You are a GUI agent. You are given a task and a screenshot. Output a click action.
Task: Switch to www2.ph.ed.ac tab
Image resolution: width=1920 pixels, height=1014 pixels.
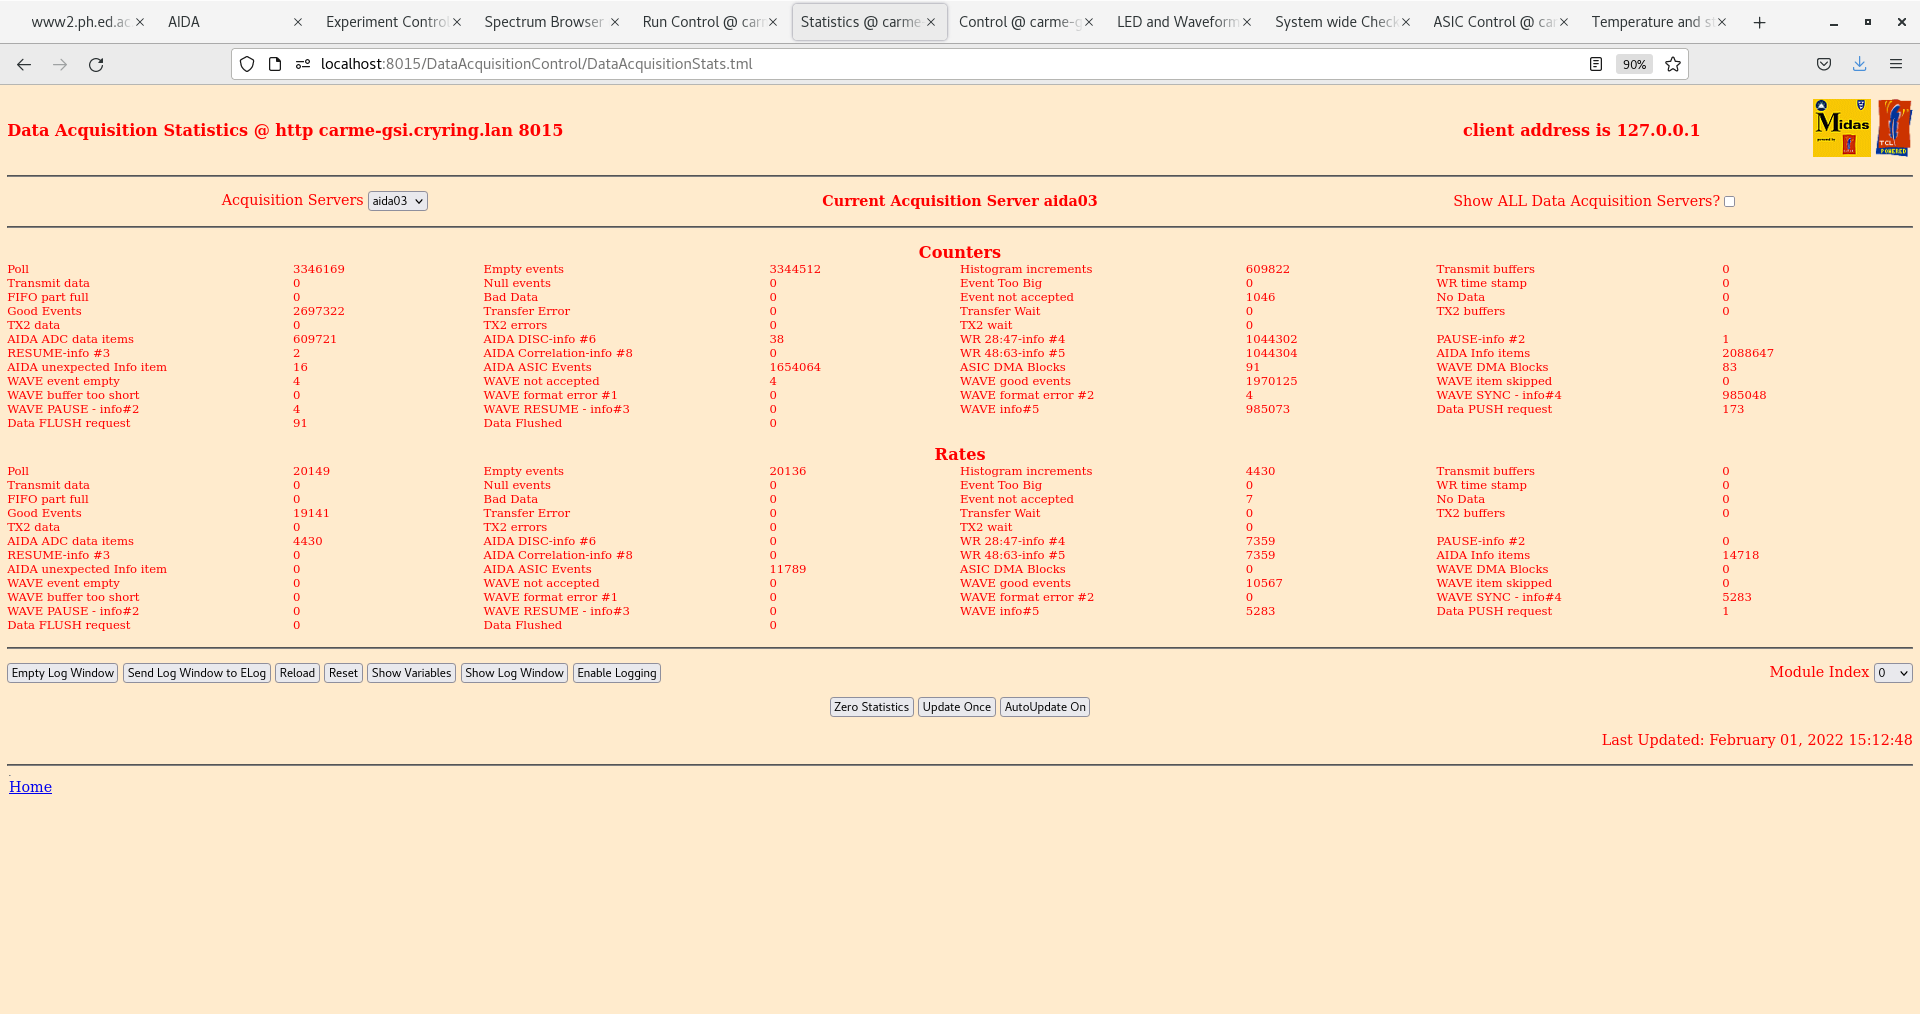click(80, 22)
